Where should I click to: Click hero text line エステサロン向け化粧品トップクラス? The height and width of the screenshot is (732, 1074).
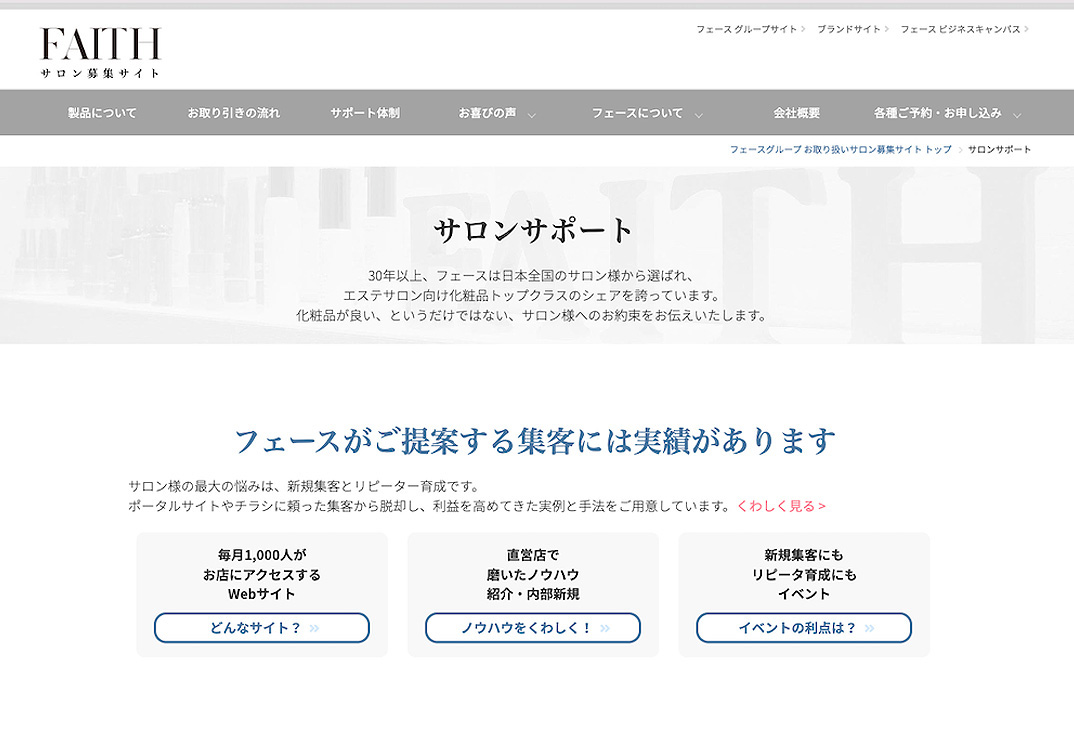532,296
